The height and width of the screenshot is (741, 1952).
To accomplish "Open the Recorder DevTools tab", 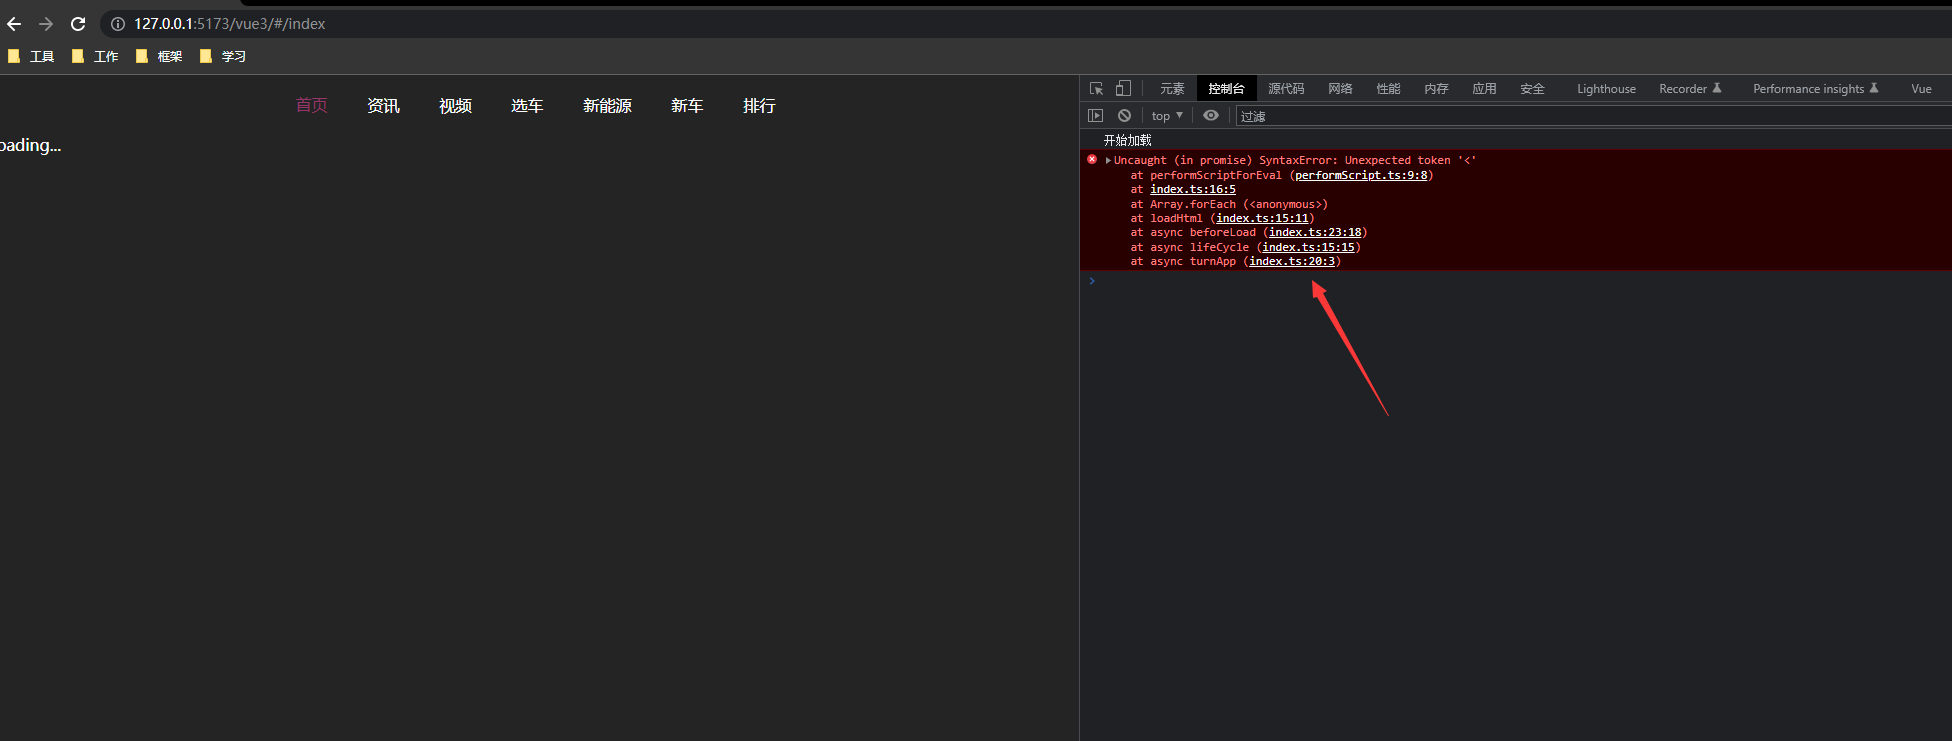I will (x=1690, y=89).
